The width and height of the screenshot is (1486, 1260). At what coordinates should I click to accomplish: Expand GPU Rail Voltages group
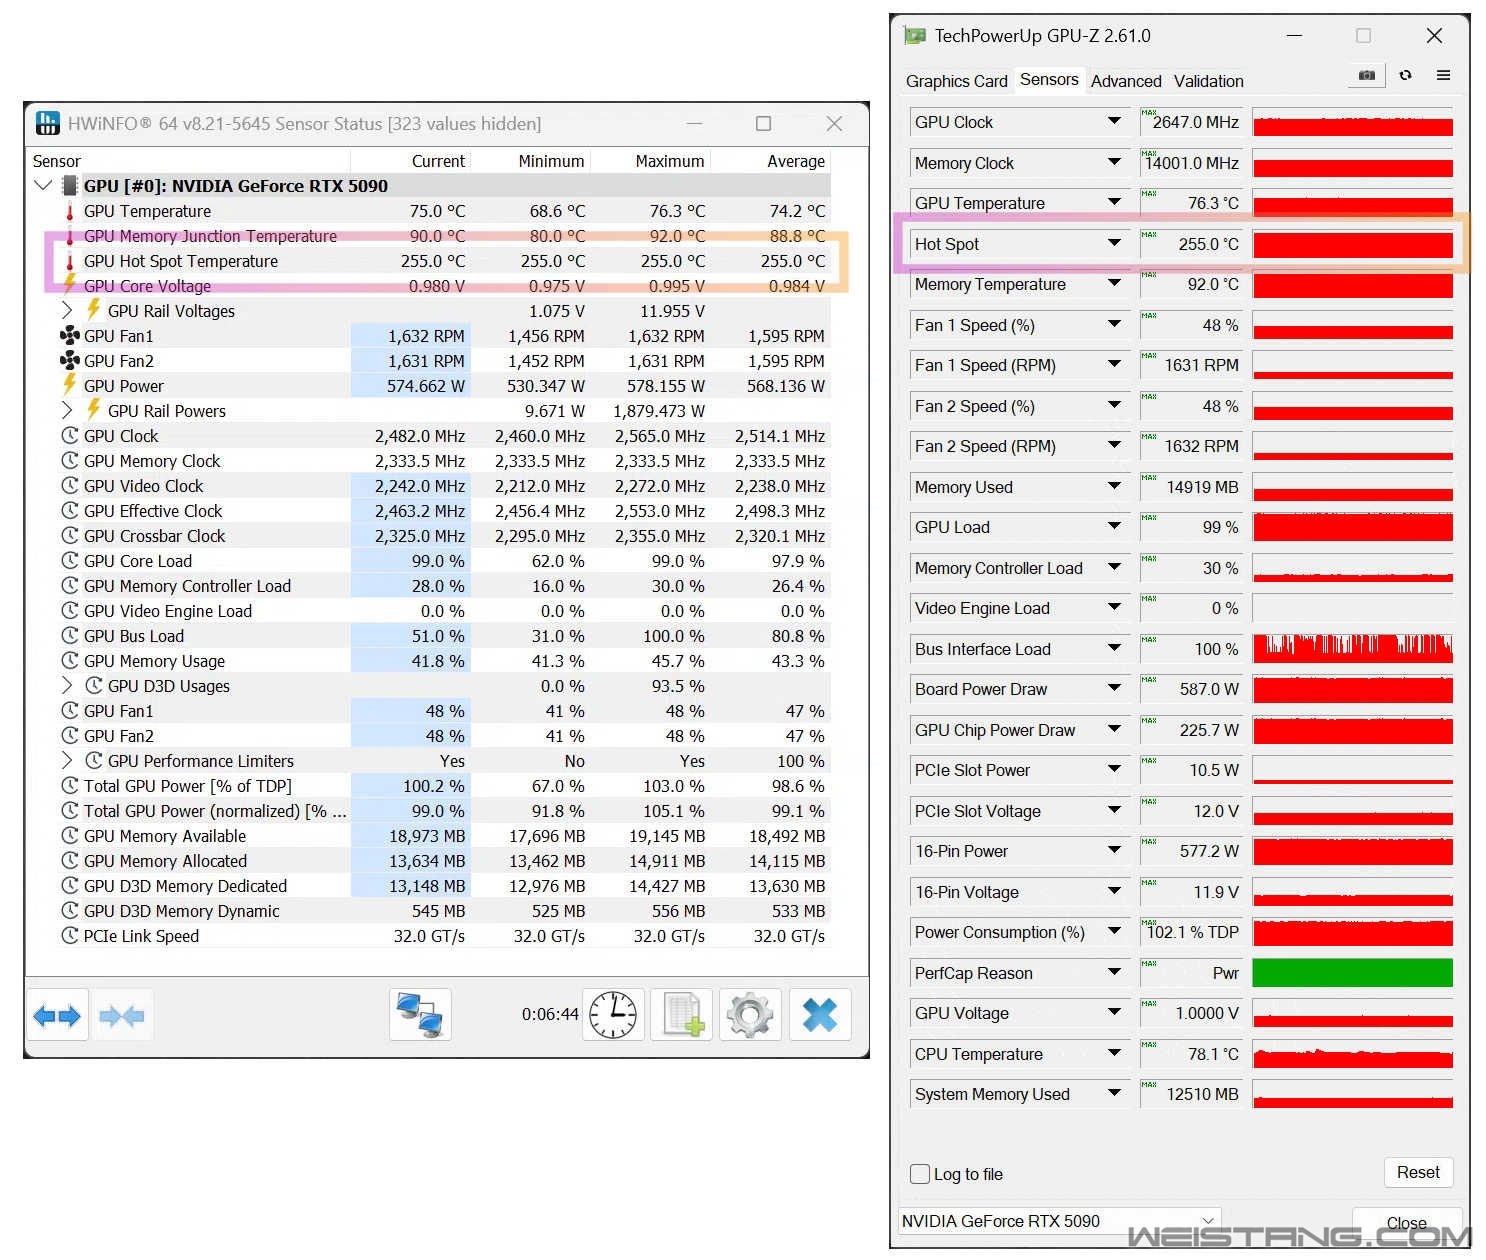(67, 311)
